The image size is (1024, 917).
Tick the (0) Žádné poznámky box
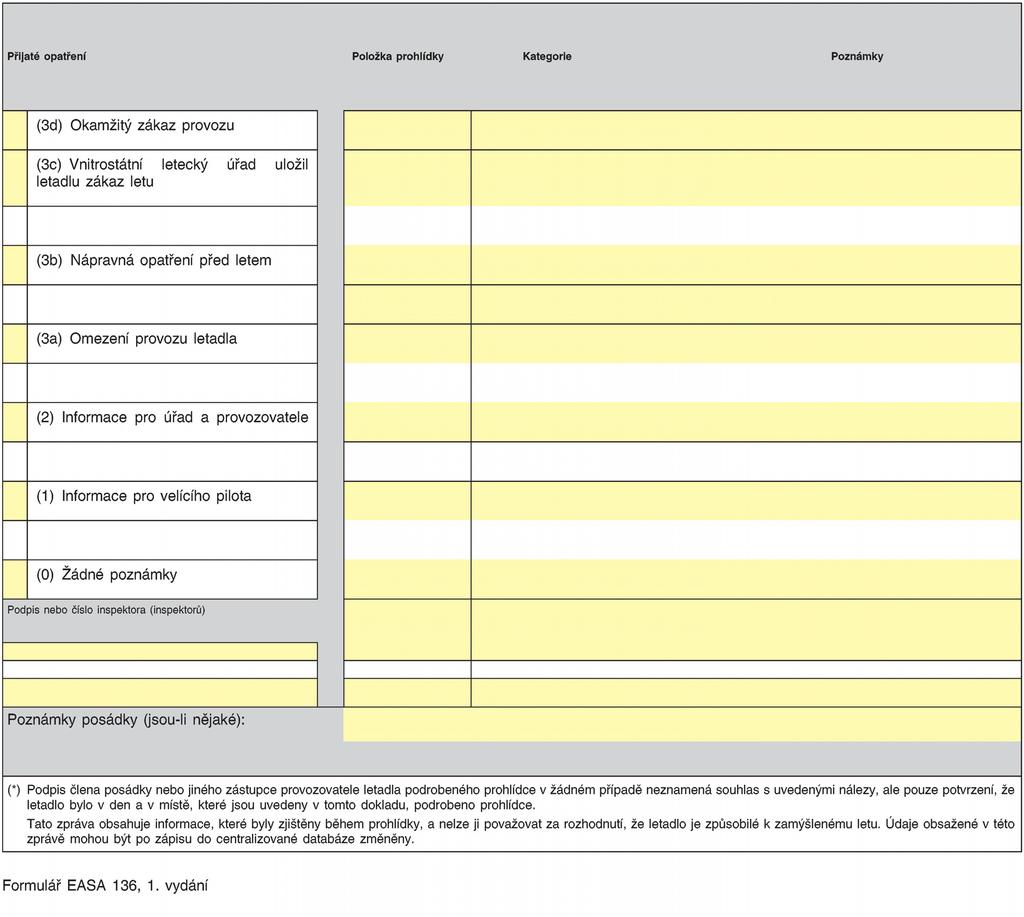tap(15, 579)
